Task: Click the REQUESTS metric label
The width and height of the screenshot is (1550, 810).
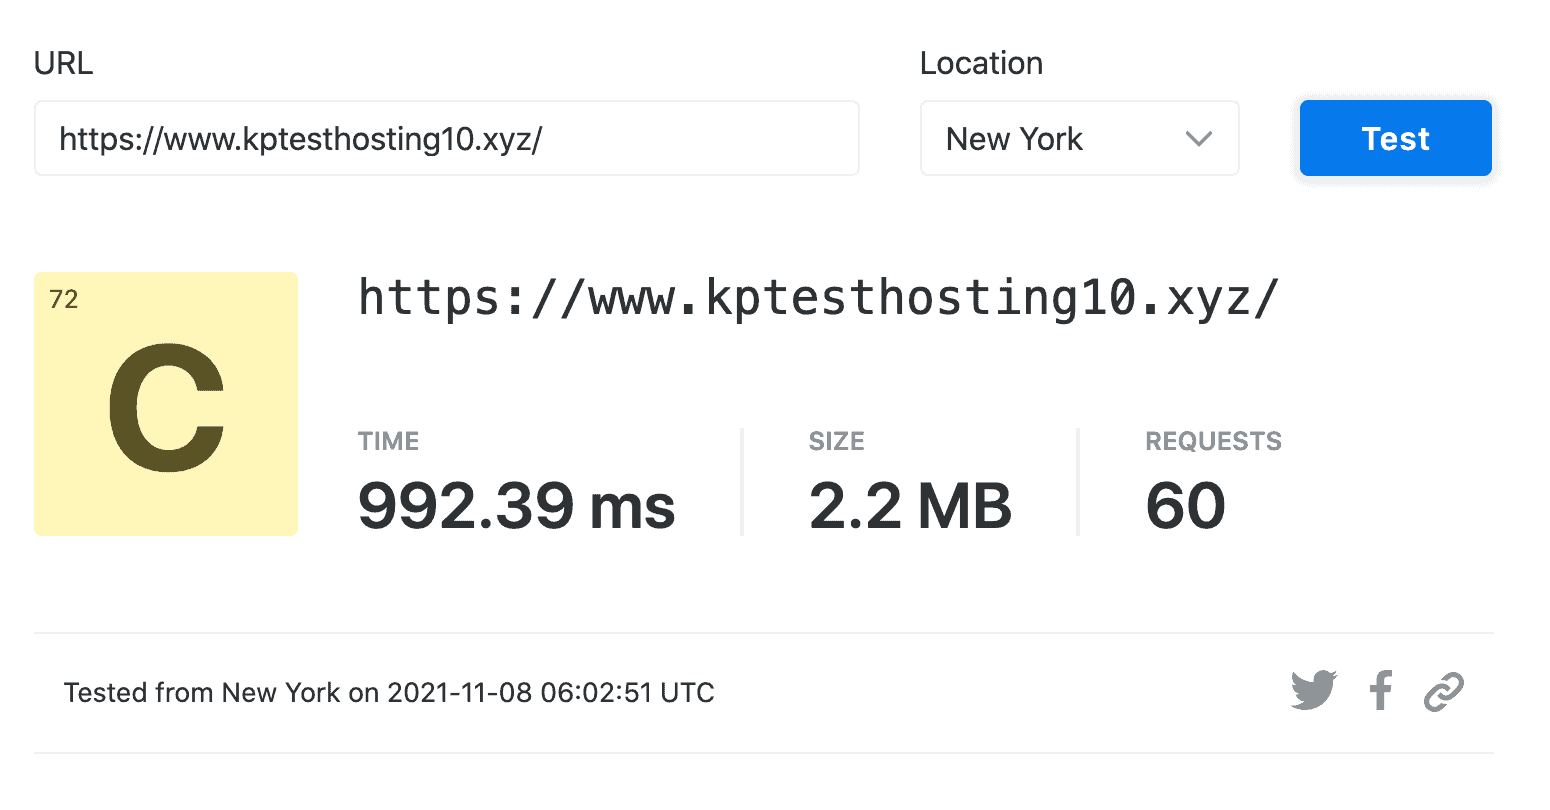Action: point(1213,441)
